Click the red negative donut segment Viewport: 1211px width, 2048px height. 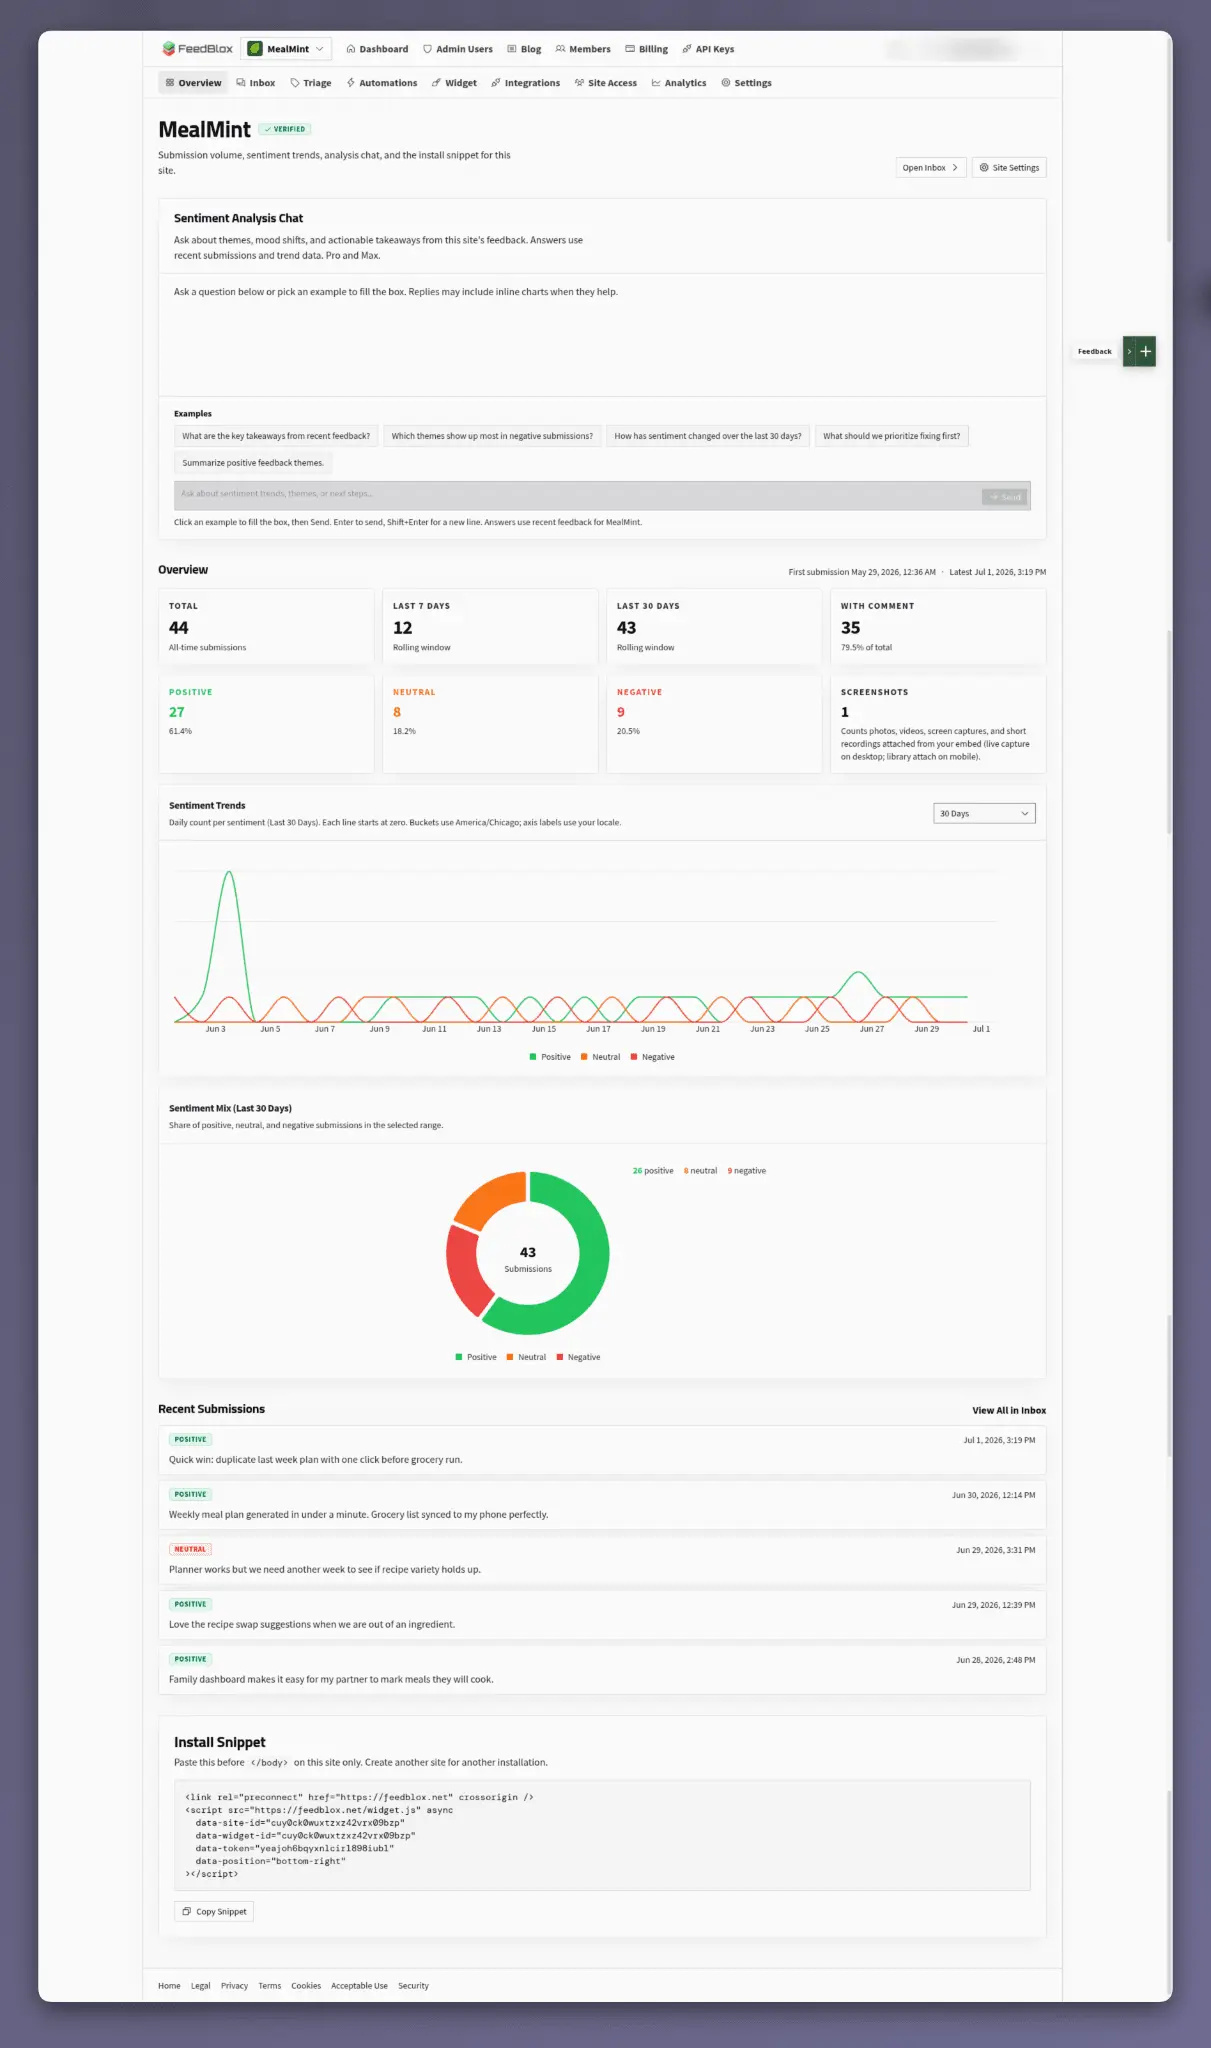(465, 1272)
